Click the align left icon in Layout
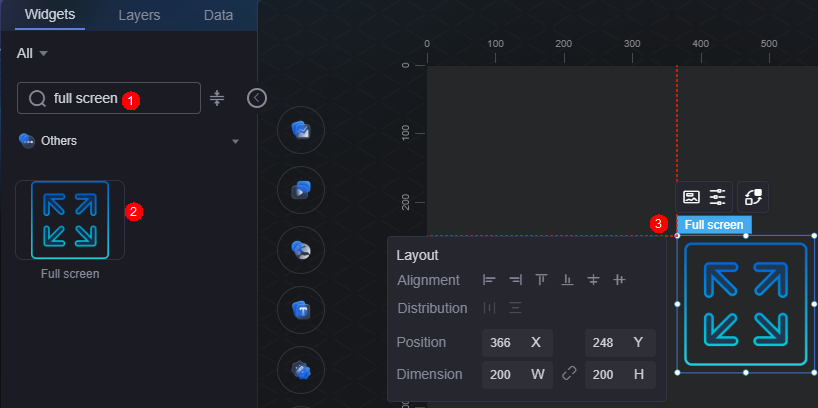 (x=489, y=280)
